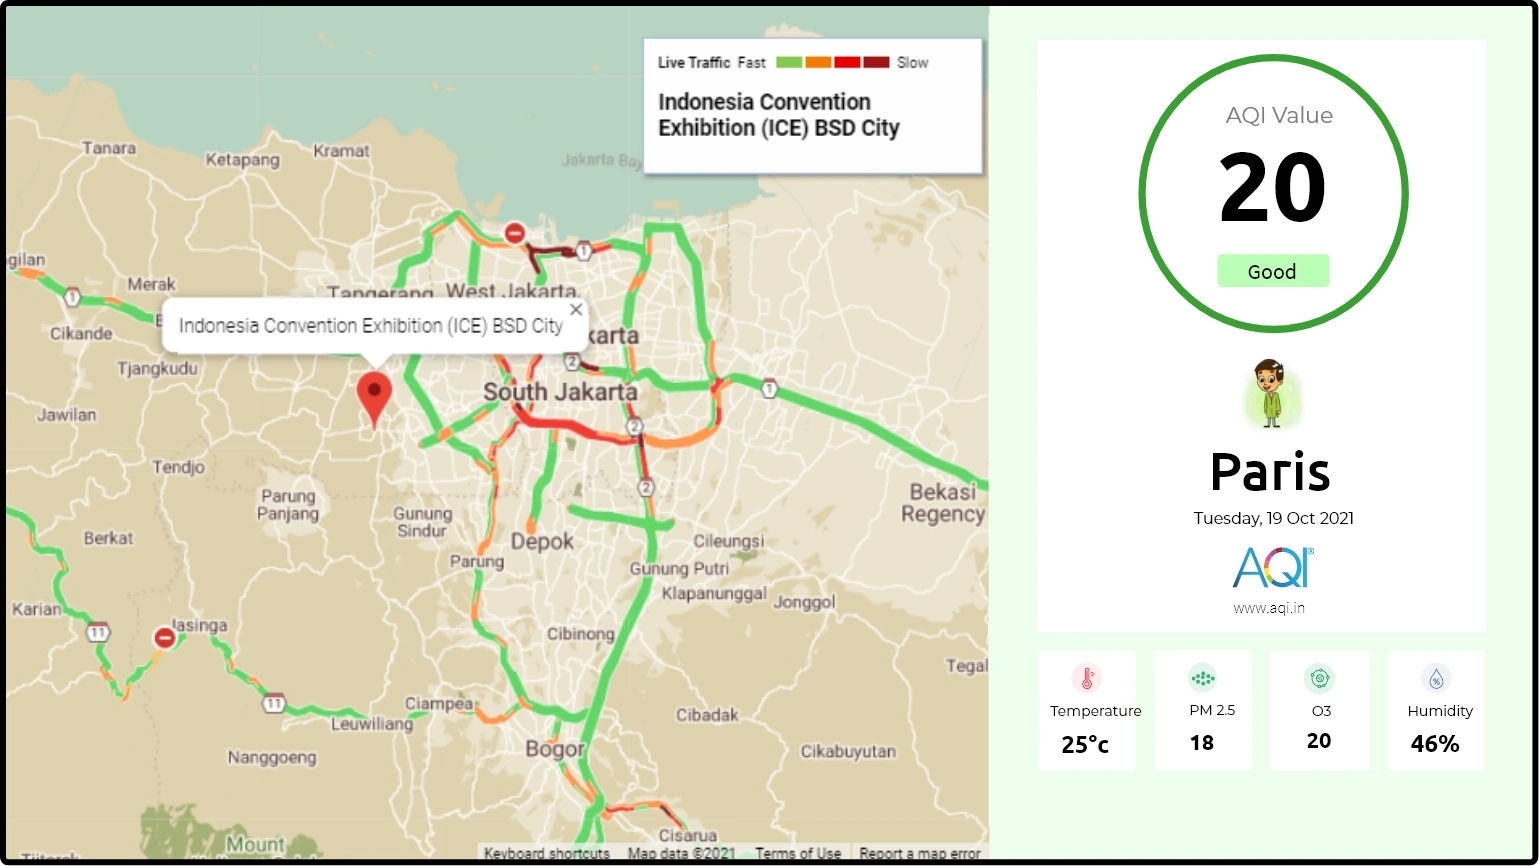The image size is (1539, 866).
Task: Click the Jawilan map label
Action: [x=67, y=414]
